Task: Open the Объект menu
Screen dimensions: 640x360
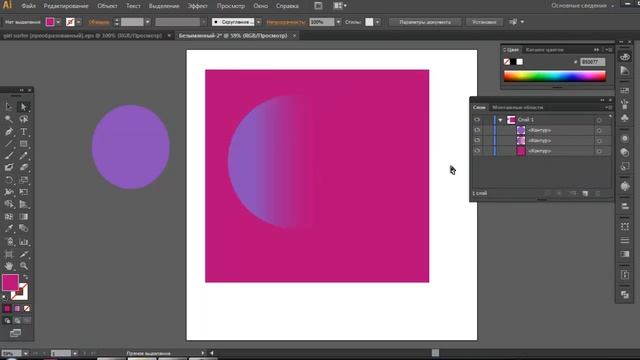Action: 107,6
